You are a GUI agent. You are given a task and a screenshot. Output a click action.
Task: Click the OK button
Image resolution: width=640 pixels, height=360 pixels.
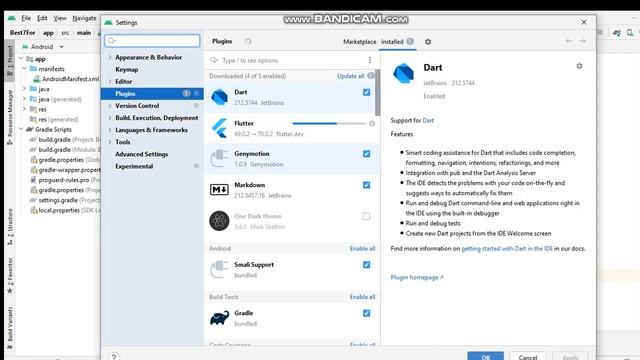click(486, 356)
